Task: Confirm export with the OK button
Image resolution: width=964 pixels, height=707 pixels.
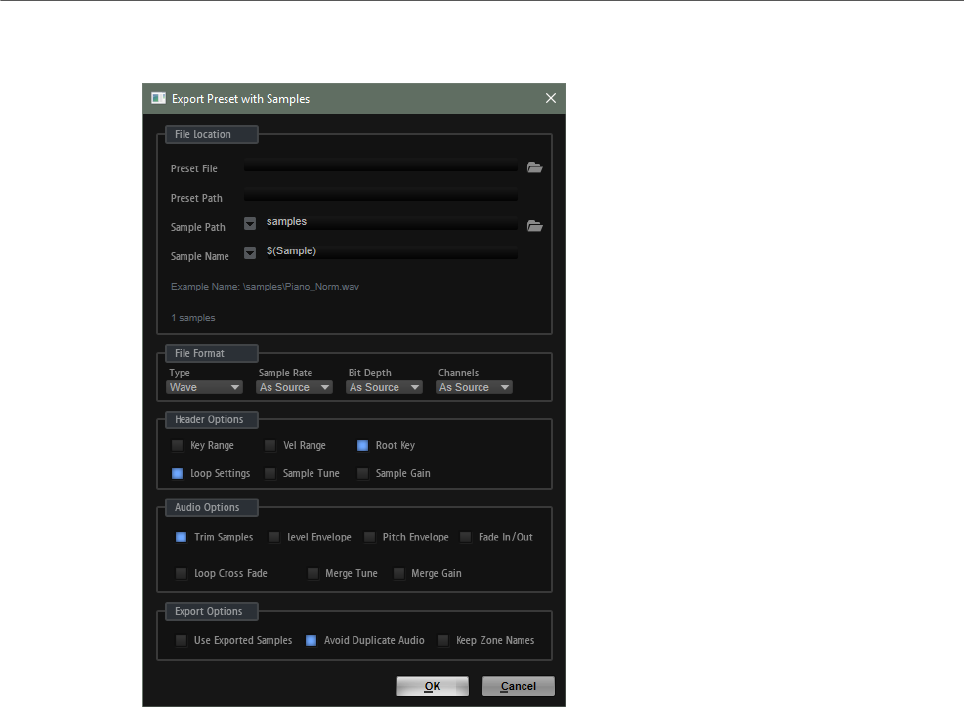Action: tap(432, 686)
